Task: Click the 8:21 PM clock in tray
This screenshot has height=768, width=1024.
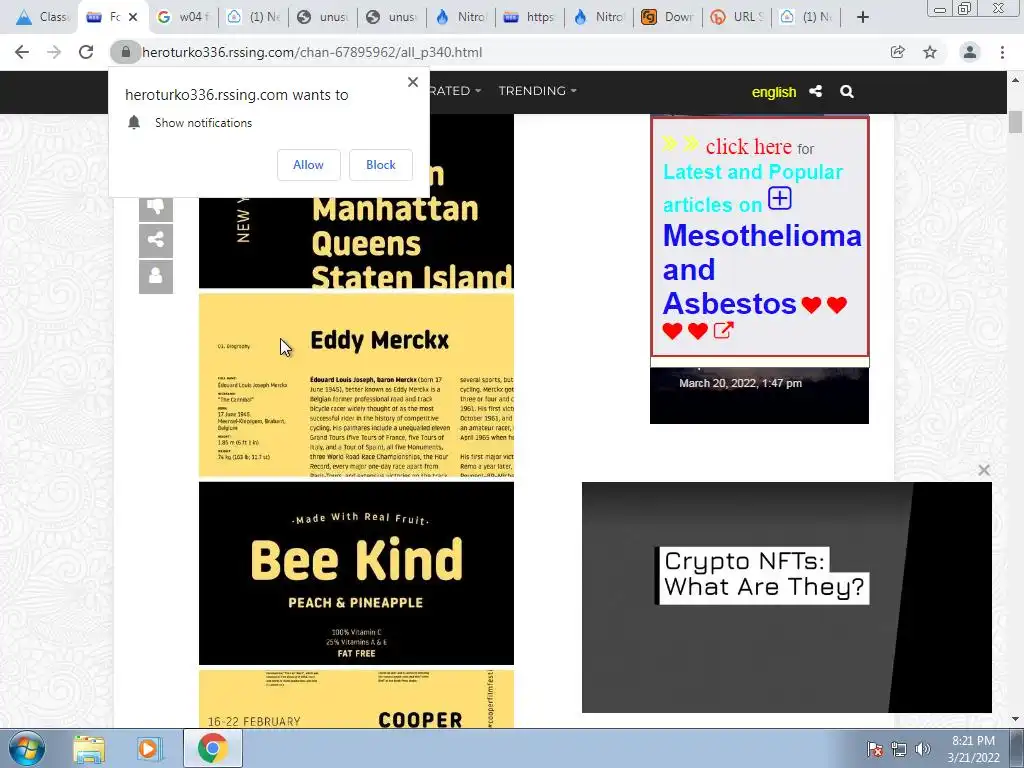Action: click(973, 741)
